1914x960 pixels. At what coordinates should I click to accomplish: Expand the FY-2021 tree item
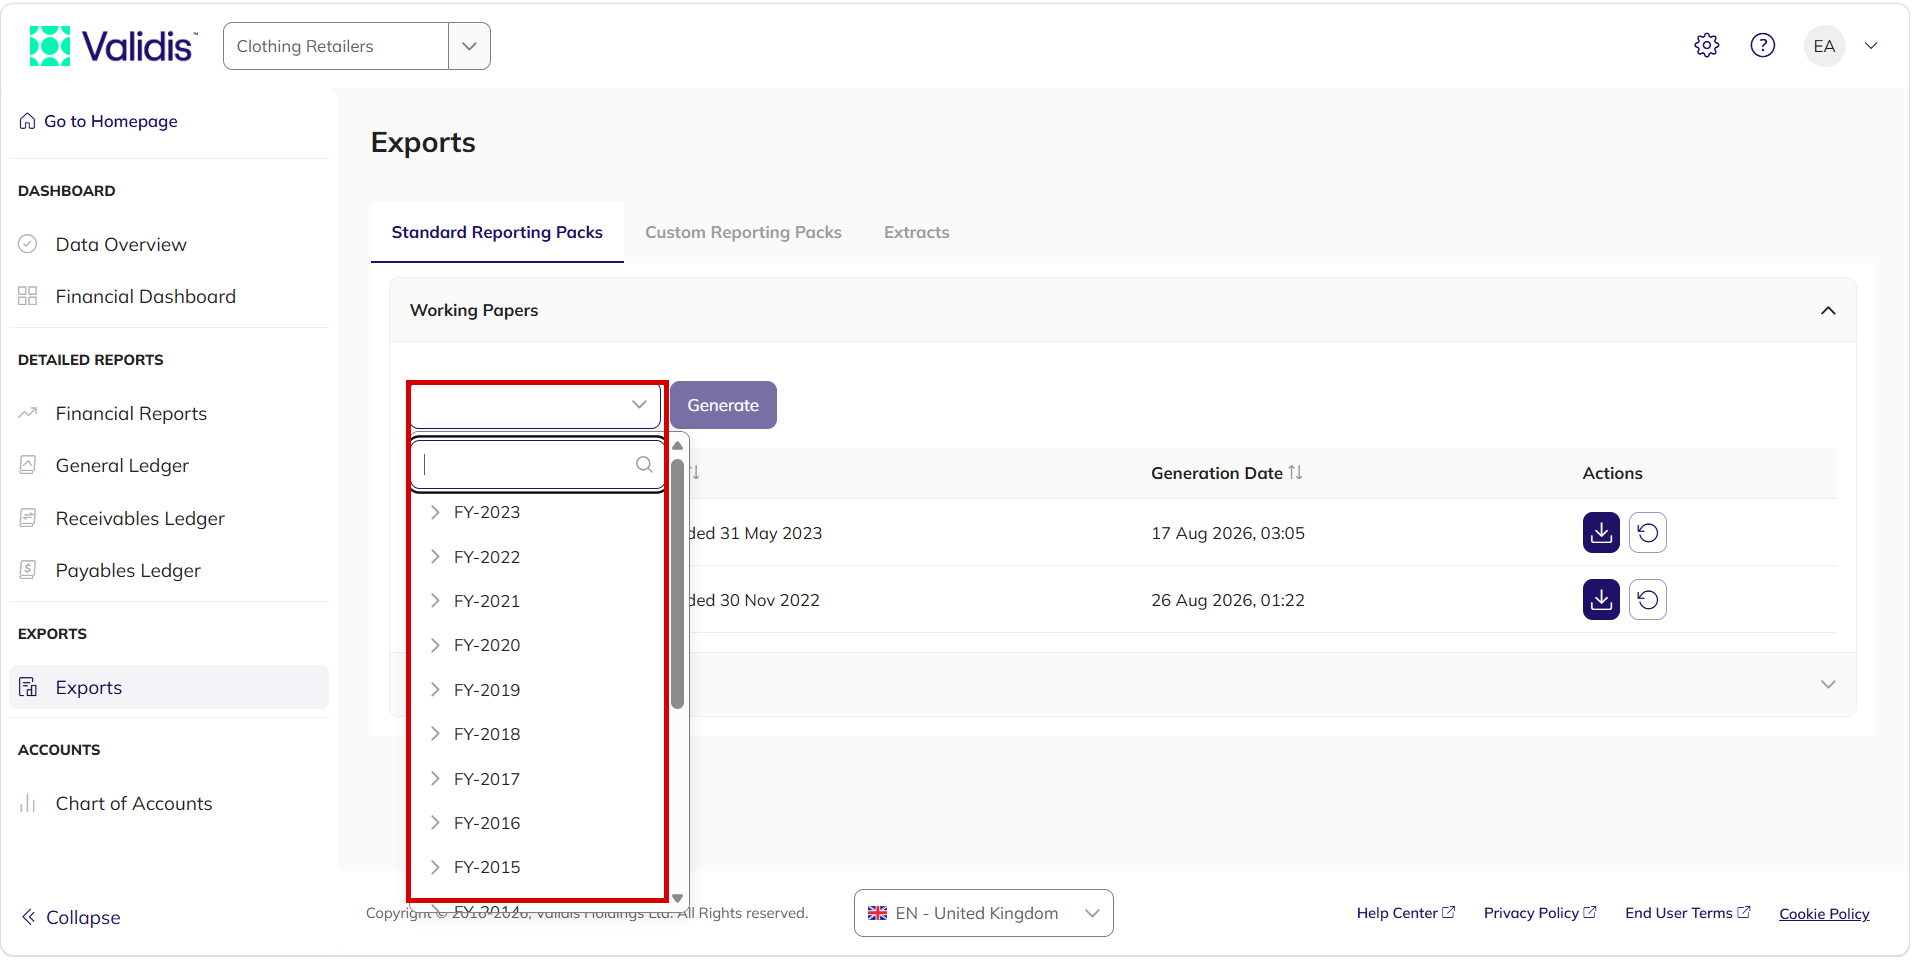435,601
